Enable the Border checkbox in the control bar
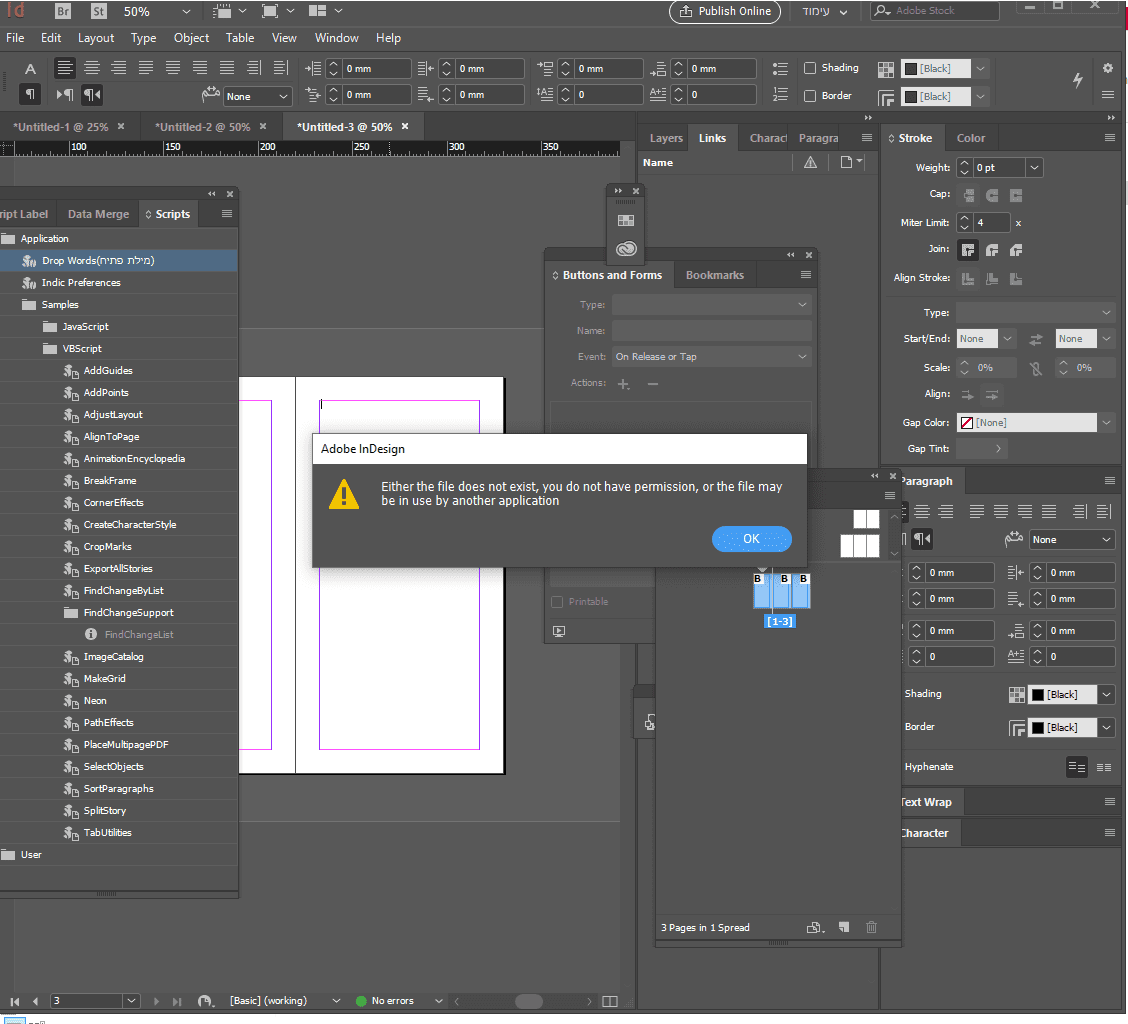Viewport: 1128px width, 1024px height. pyautogui.click(x=810, y=96)
